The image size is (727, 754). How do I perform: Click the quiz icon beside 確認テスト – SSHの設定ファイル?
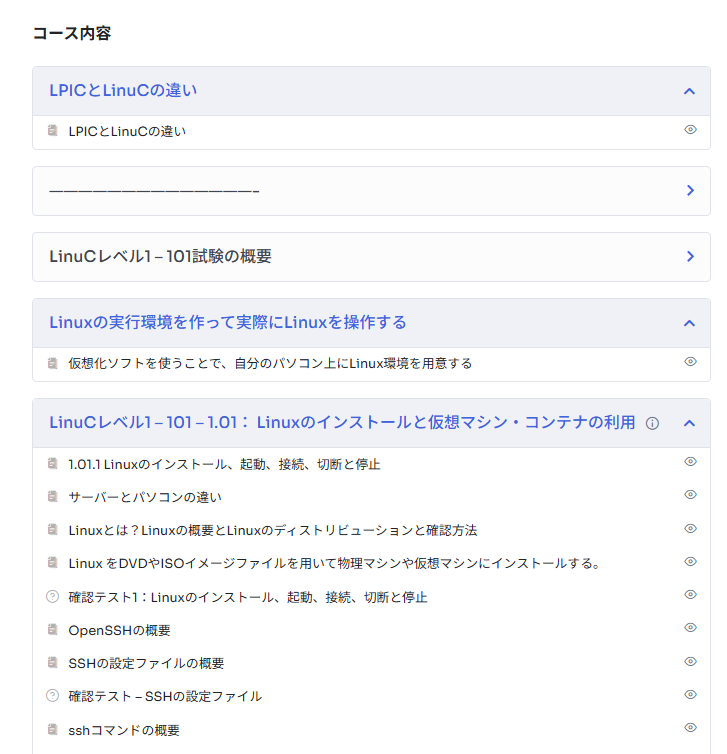click(x=53, y=696)
